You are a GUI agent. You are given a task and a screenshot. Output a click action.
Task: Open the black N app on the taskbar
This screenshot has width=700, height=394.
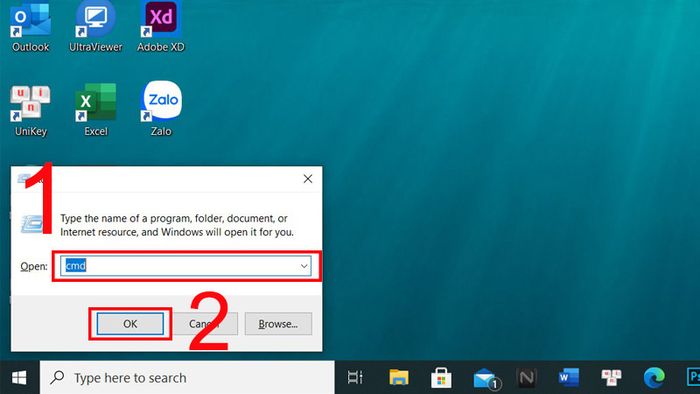tap(526, 378)
